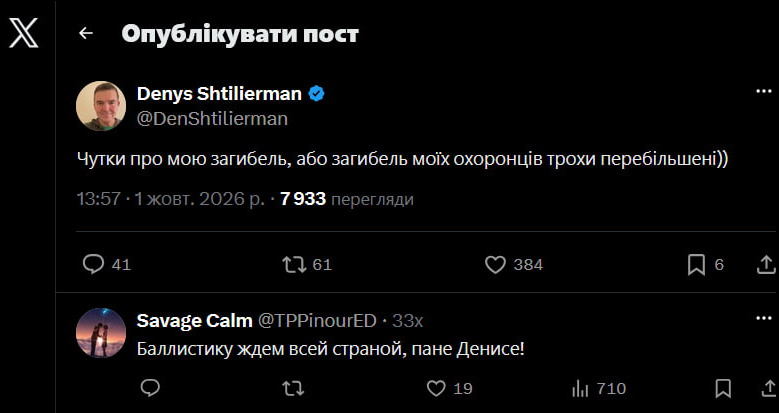Bookmark Savage Calm's reply
This screenshot has height=413, width=779.
point(723,389)
